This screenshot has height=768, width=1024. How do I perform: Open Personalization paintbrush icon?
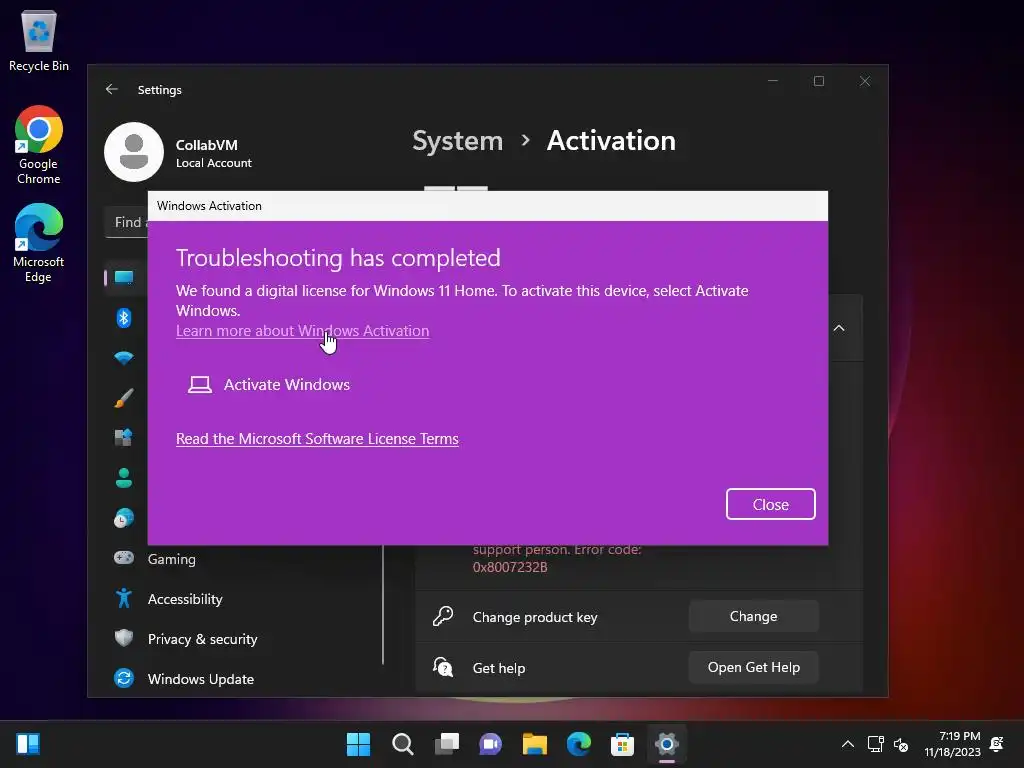[x=124, y=398]
